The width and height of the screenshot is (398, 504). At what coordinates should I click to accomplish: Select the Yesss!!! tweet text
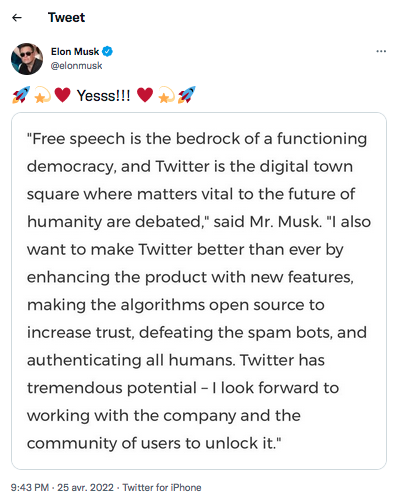104,96
